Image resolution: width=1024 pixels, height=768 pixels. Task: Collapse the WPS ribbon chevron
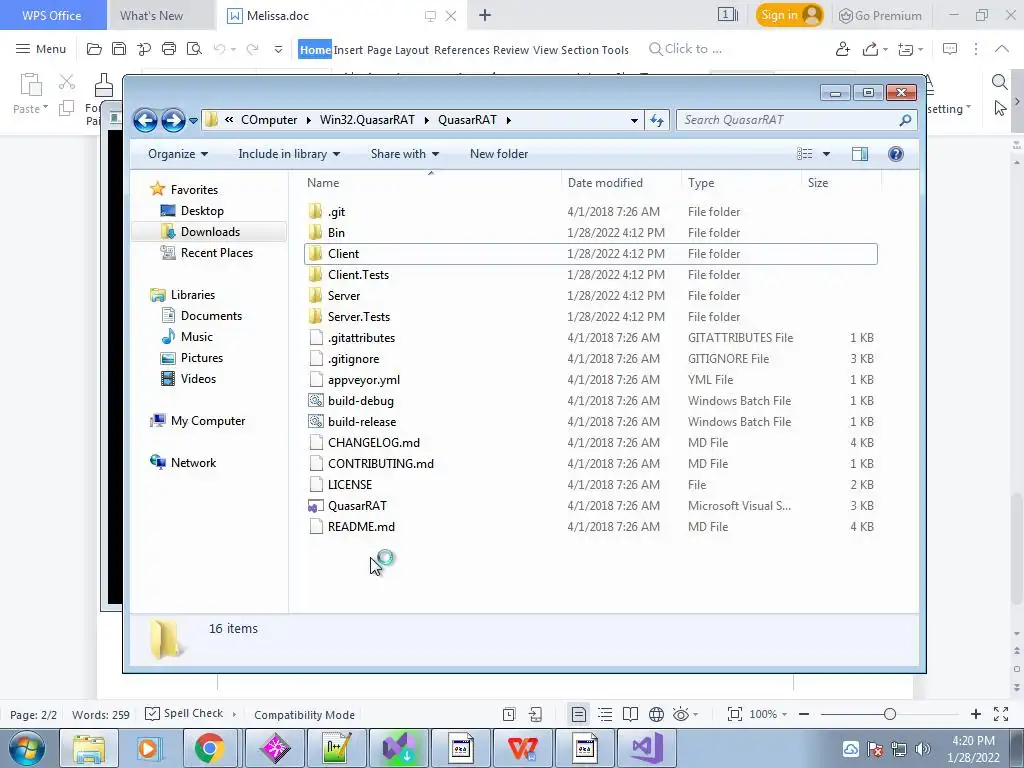tap(1002, 49)
